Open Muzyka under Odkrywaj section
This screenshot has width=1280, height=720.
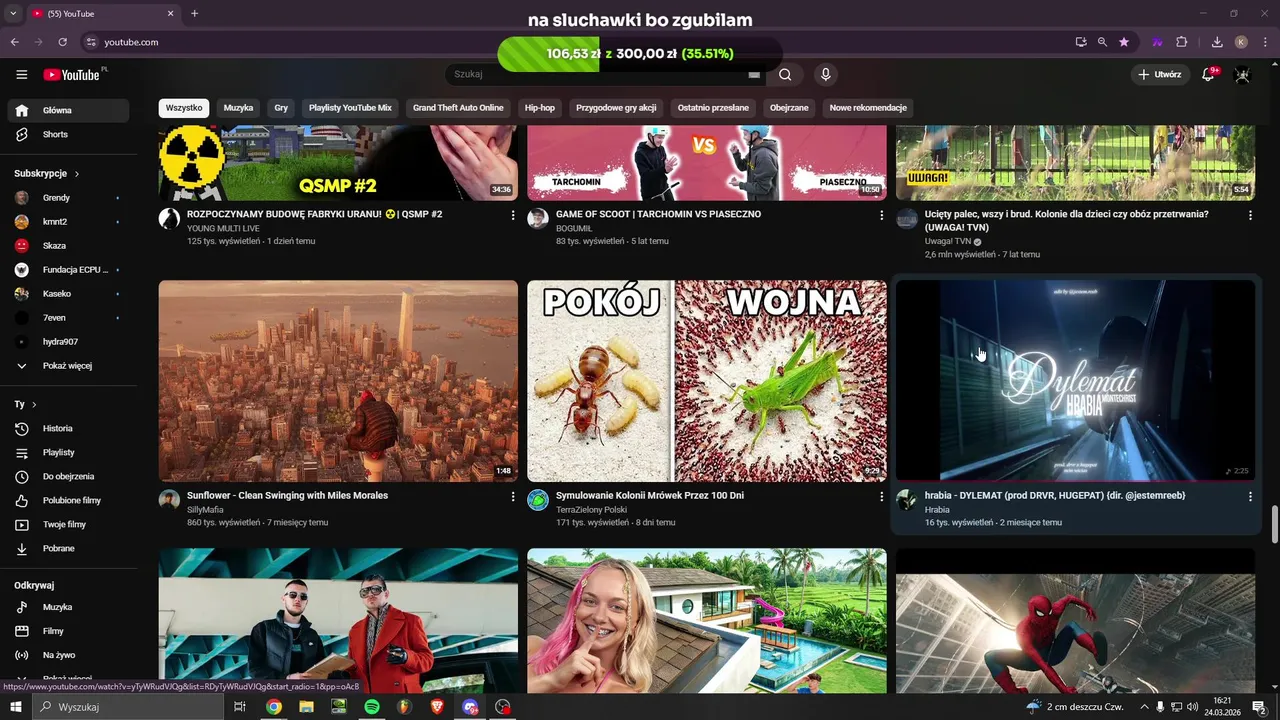[68, 607]
